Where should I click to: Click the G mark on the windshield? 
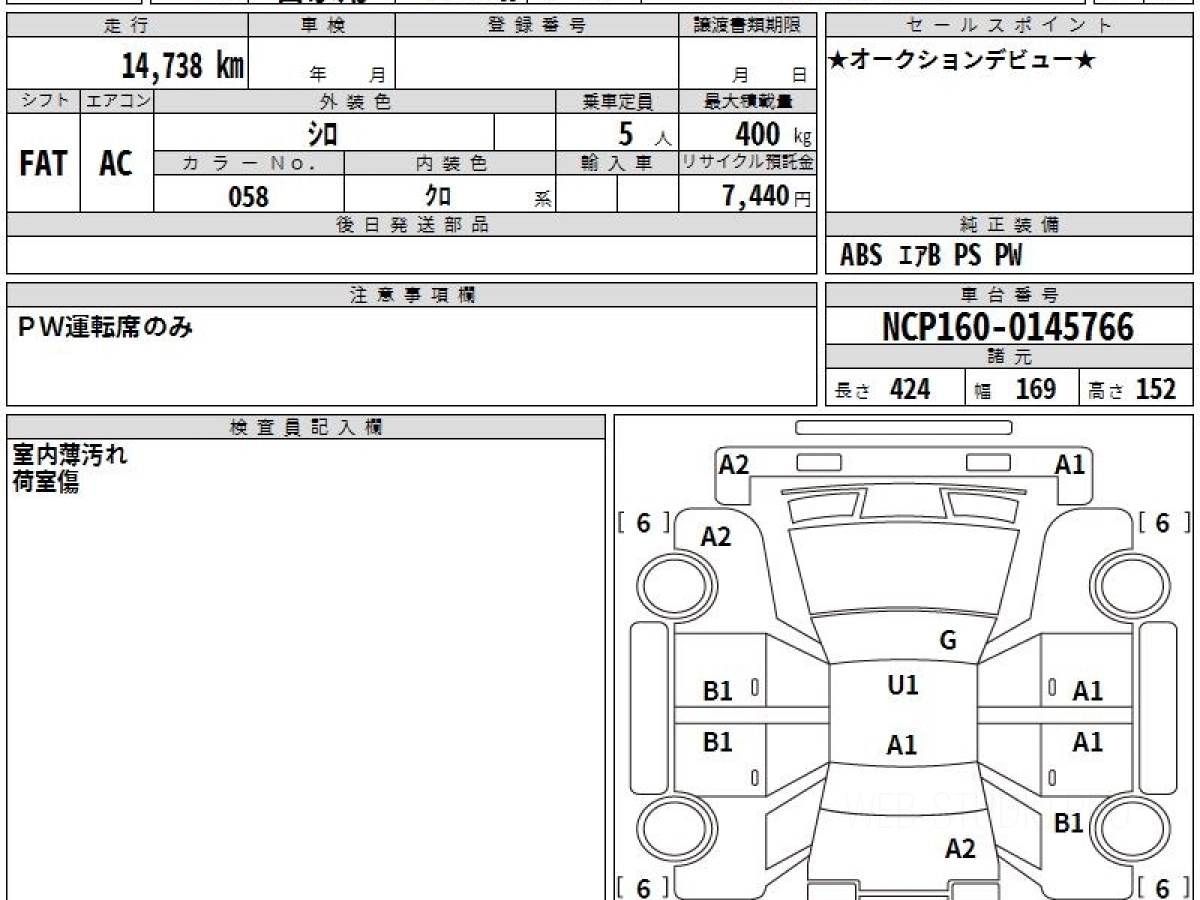pyautogui.click(x=948, y=641)
